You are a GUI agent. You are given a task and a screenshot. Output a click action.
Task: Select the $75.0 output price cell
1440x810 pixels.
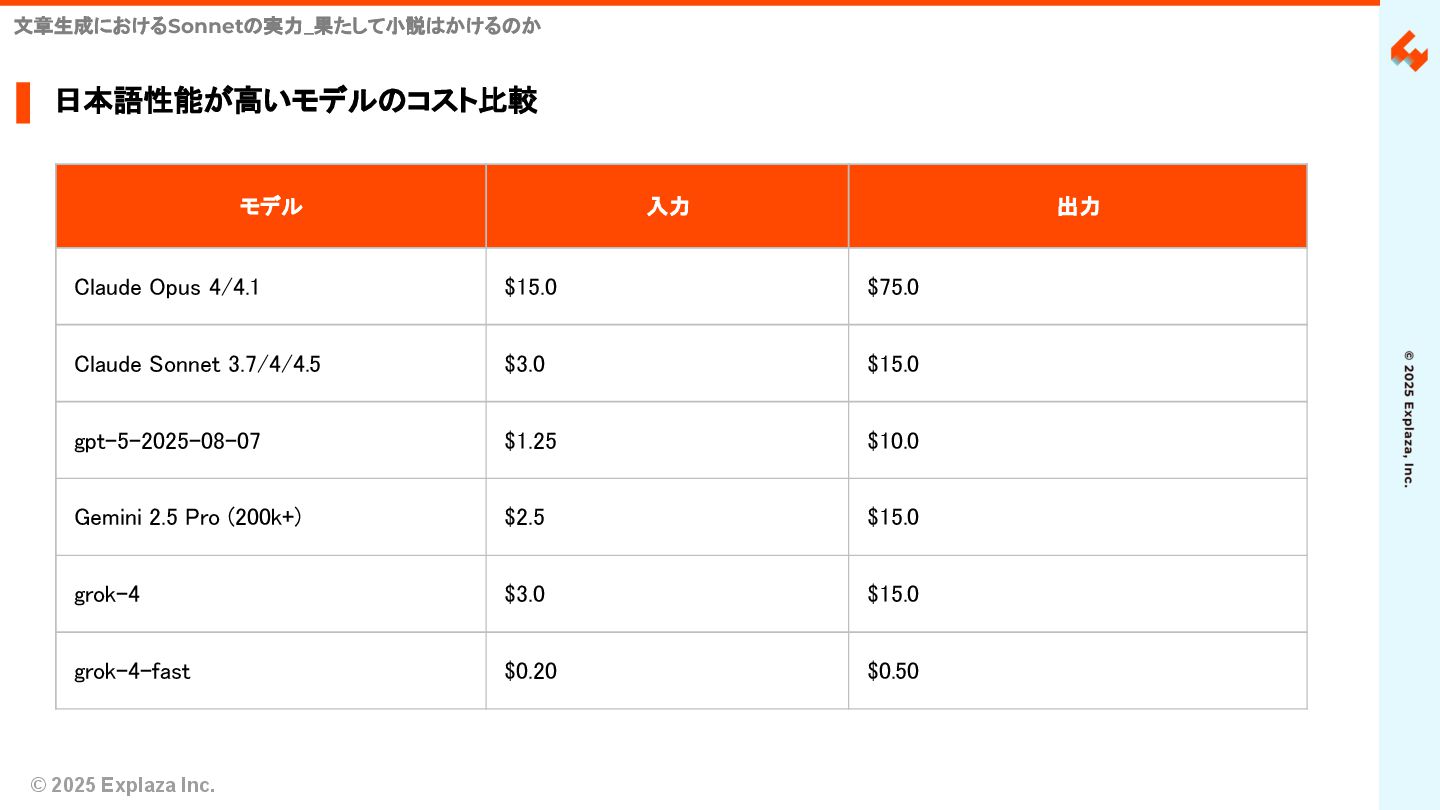pos(1078,287)
